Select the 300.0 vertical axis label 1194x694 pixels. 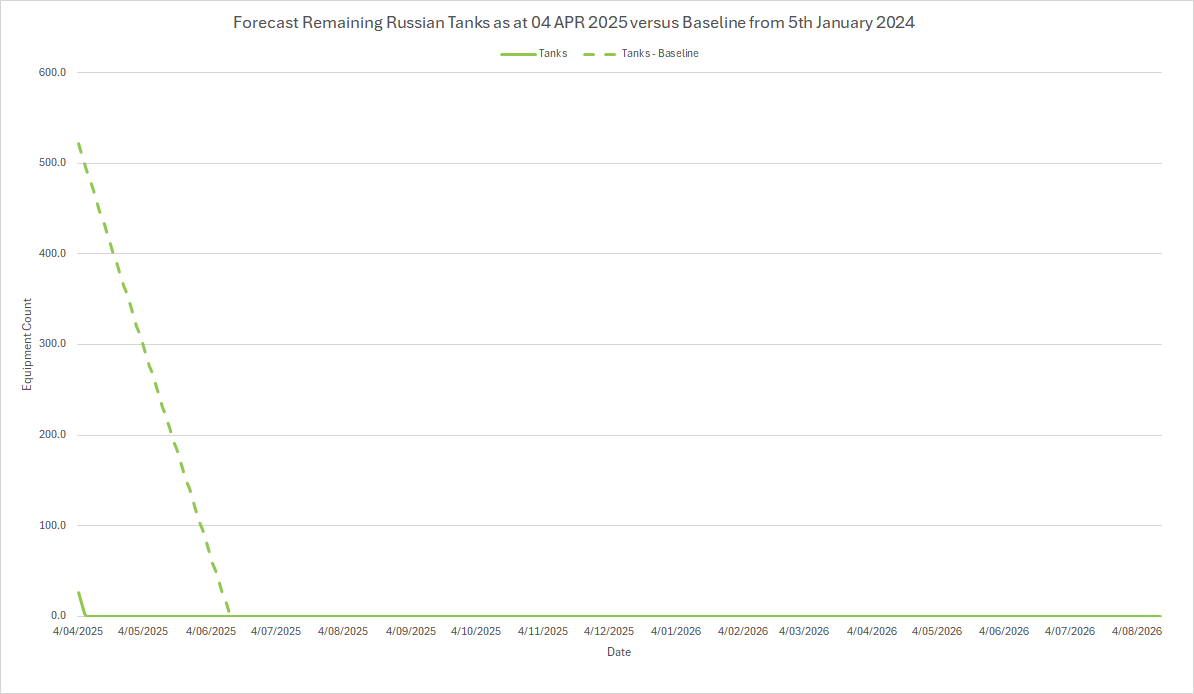[x=53, y=344]
